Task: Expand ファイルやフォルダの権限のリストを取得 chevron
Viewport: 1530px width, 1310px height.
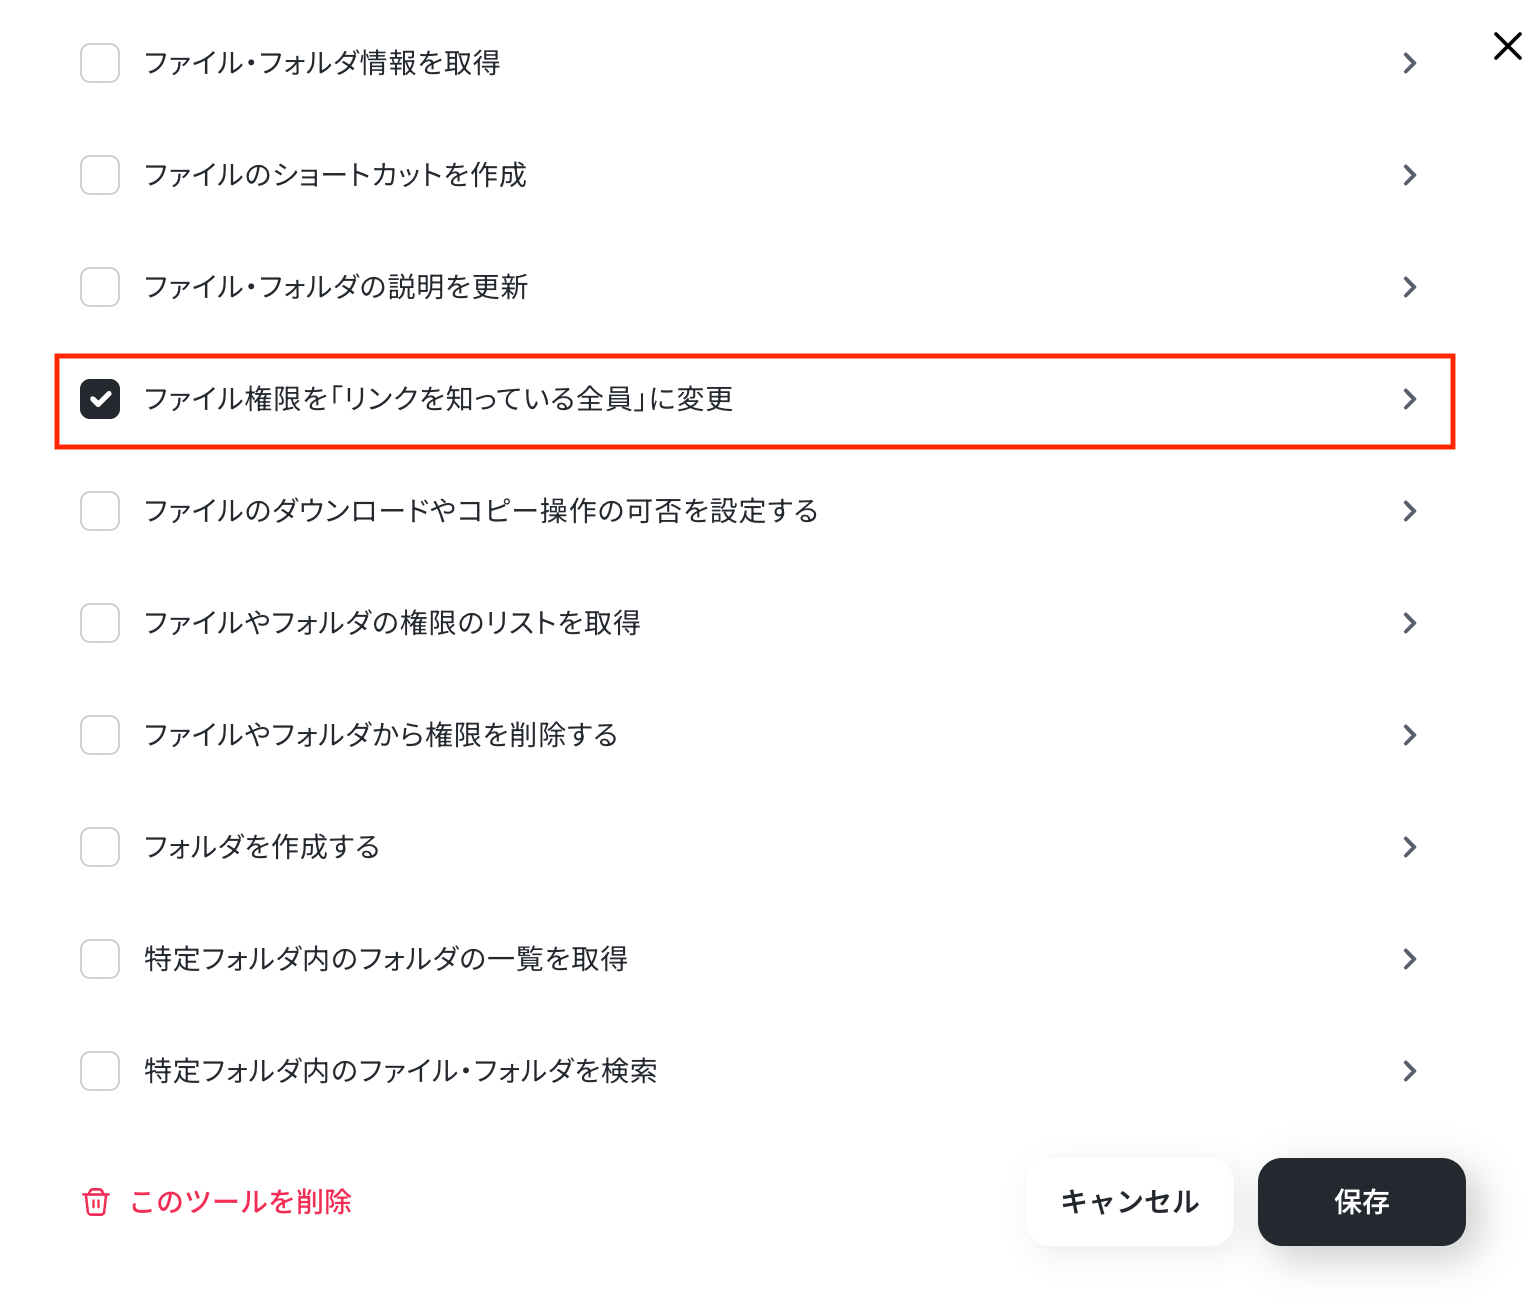Action: click(1410, 623)
